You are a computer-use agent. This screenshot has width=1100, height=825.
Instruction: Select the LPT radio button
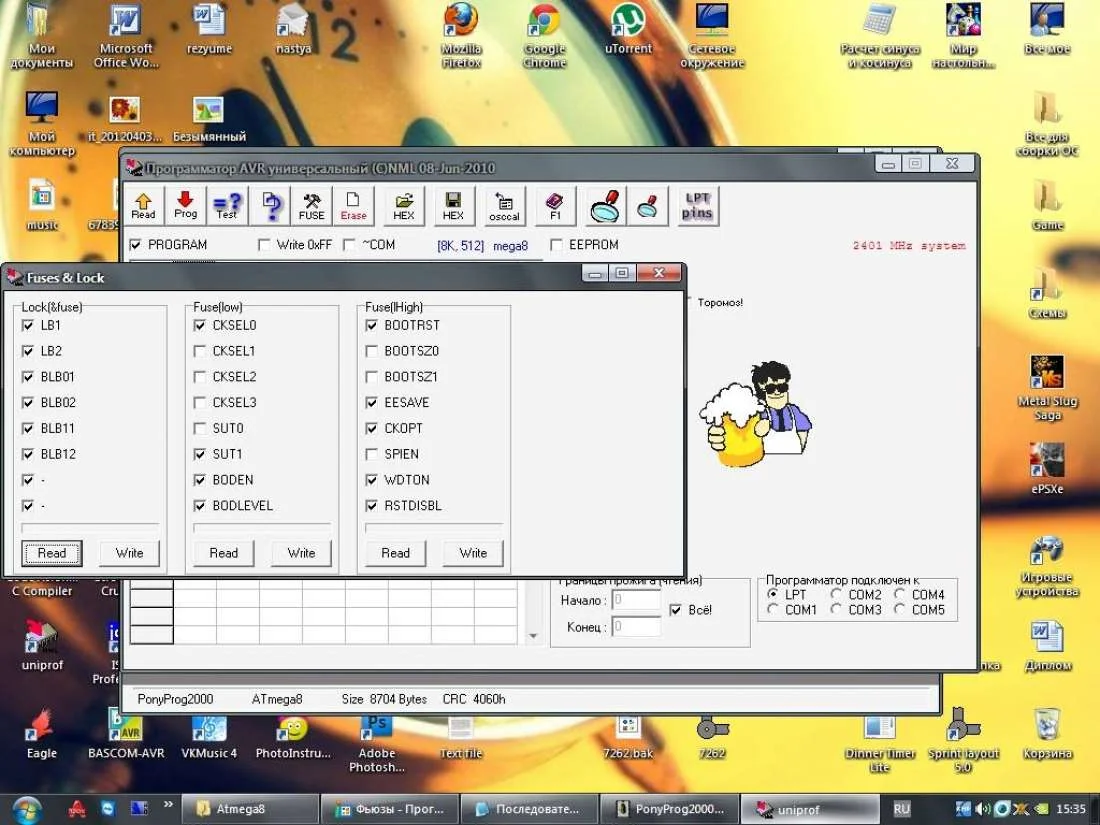pos(773,594)
